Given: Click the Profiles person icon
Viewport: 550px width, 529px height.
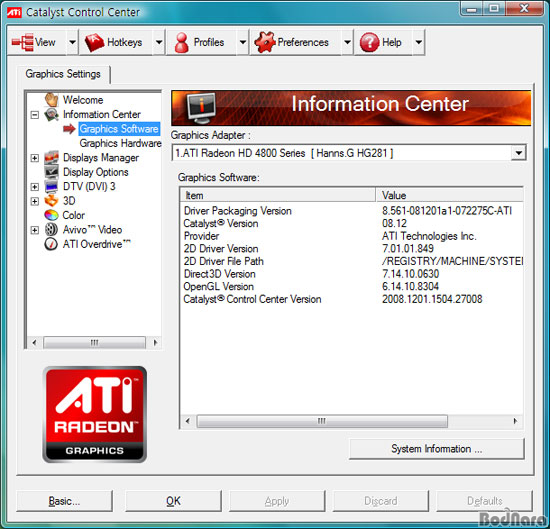Looking at the screenshot, I should pyautogui.click(x=182, y=42).
